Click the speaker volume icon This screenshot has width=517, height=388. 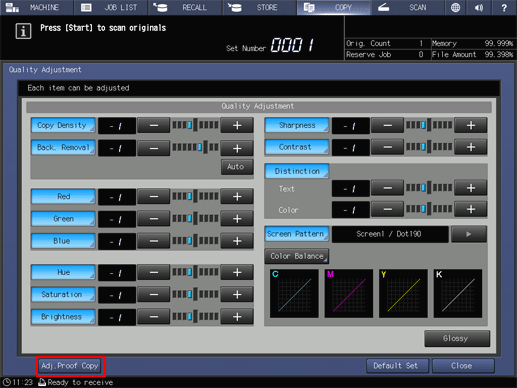479,7
